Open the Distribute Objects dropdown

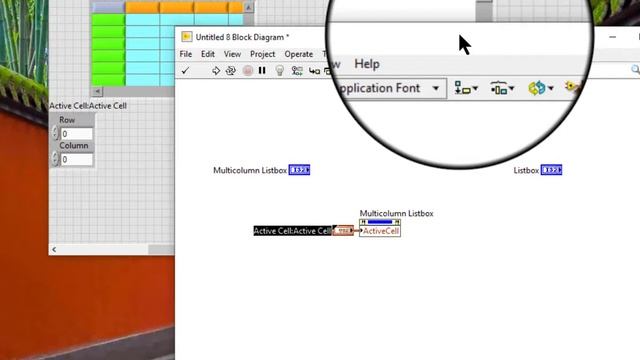[x=502, y=88]
